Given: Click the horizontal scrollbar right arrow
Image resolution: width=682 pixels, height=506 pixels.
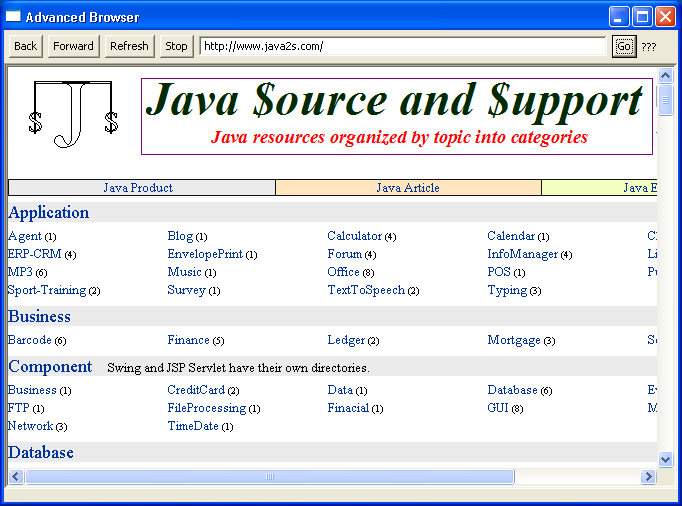Looking at the screenshot, I should pos(648,477).
